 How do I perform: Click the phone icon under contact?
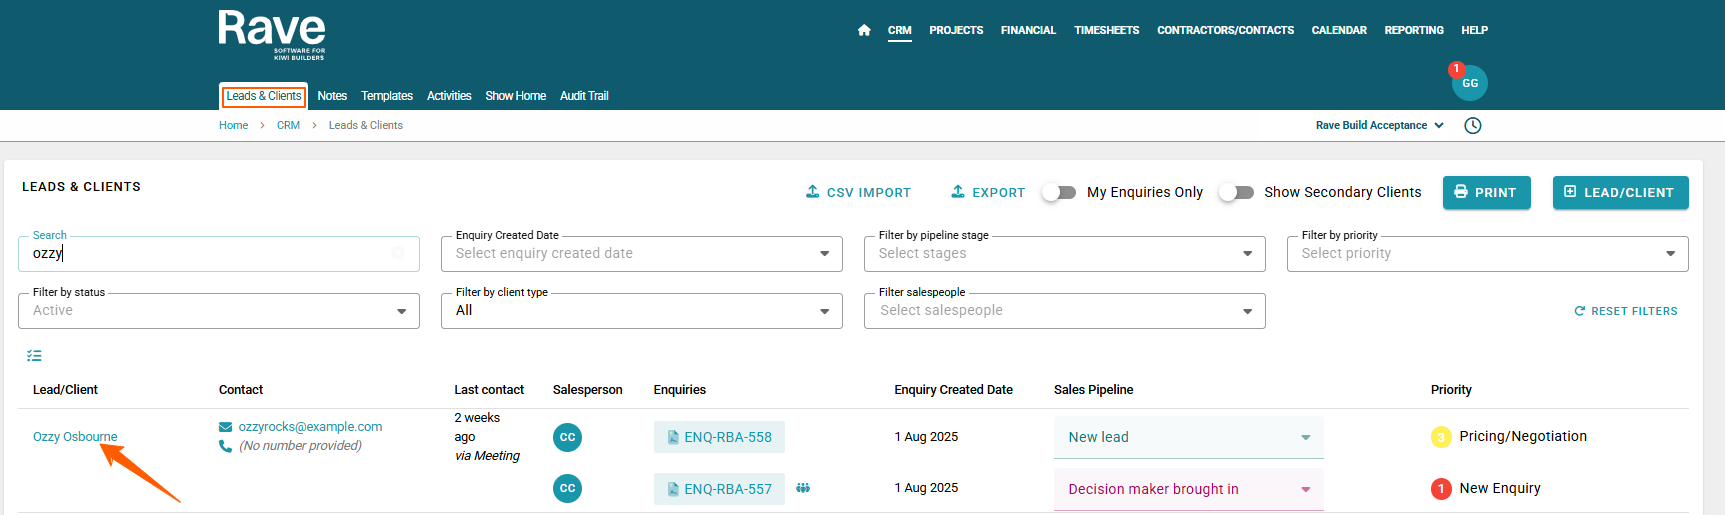(x=225, y=446)
